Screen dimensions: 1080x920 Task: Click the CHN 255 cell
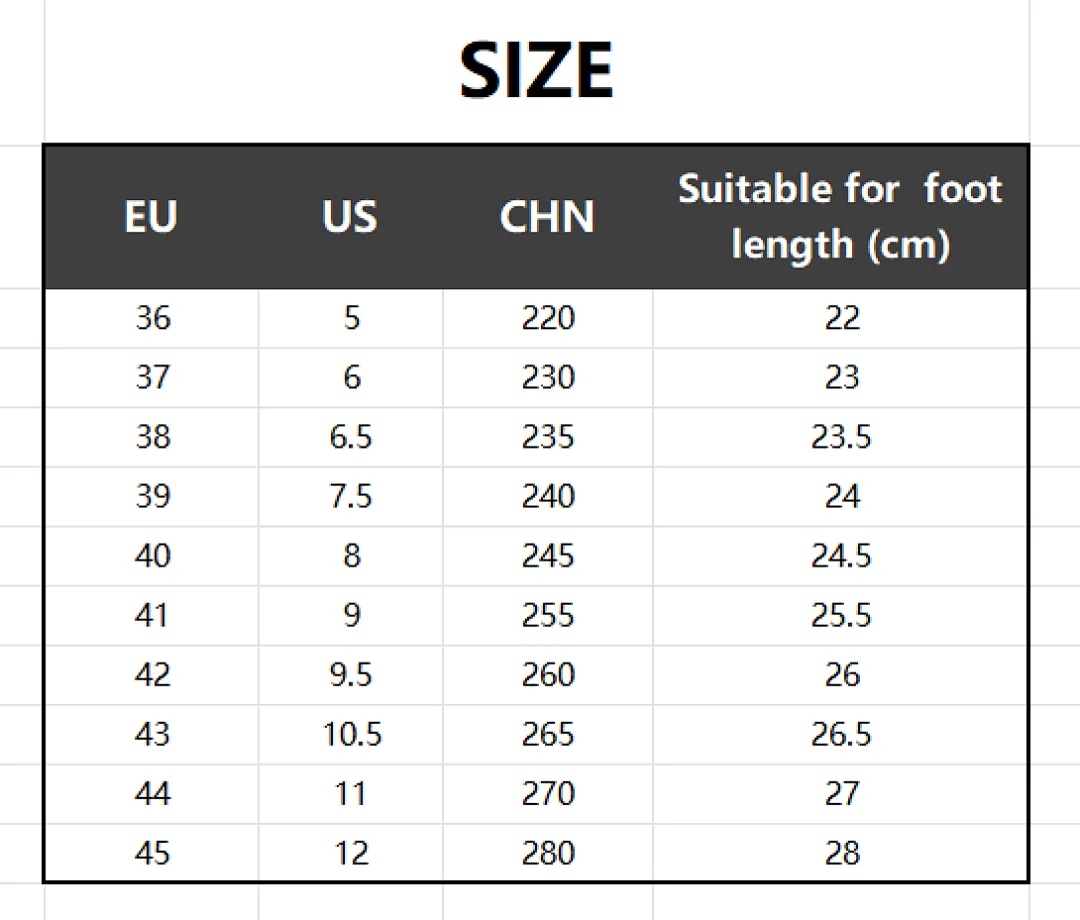pos(548,616)
